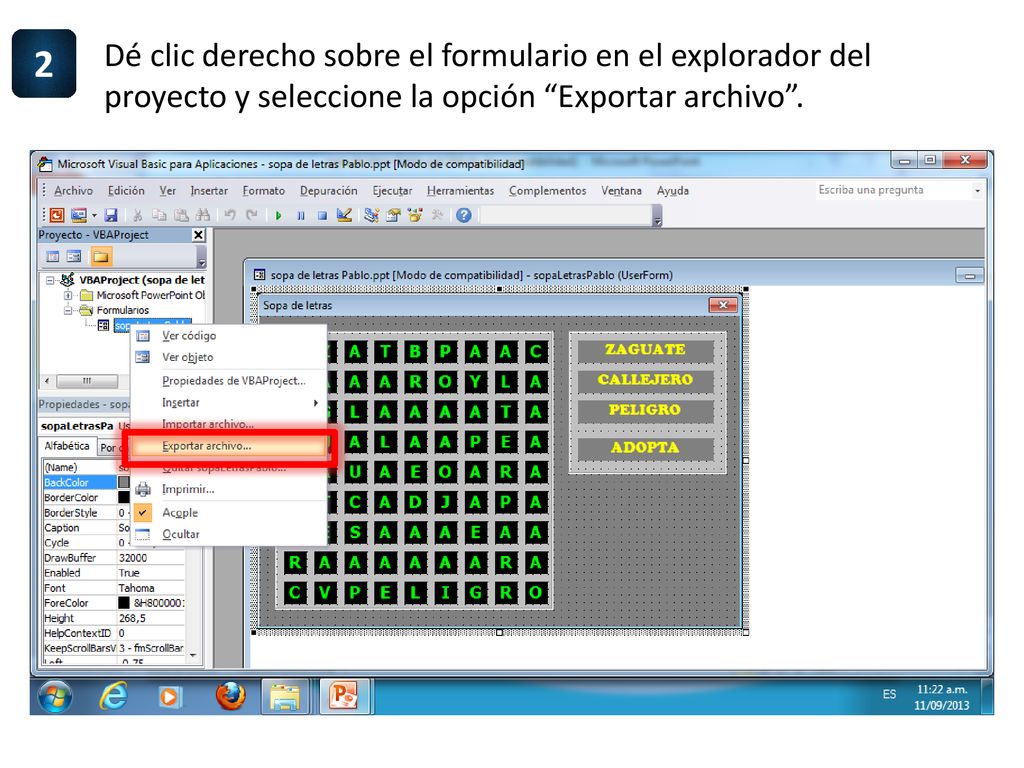Choose Ocultar in context menu

point(229,534)
